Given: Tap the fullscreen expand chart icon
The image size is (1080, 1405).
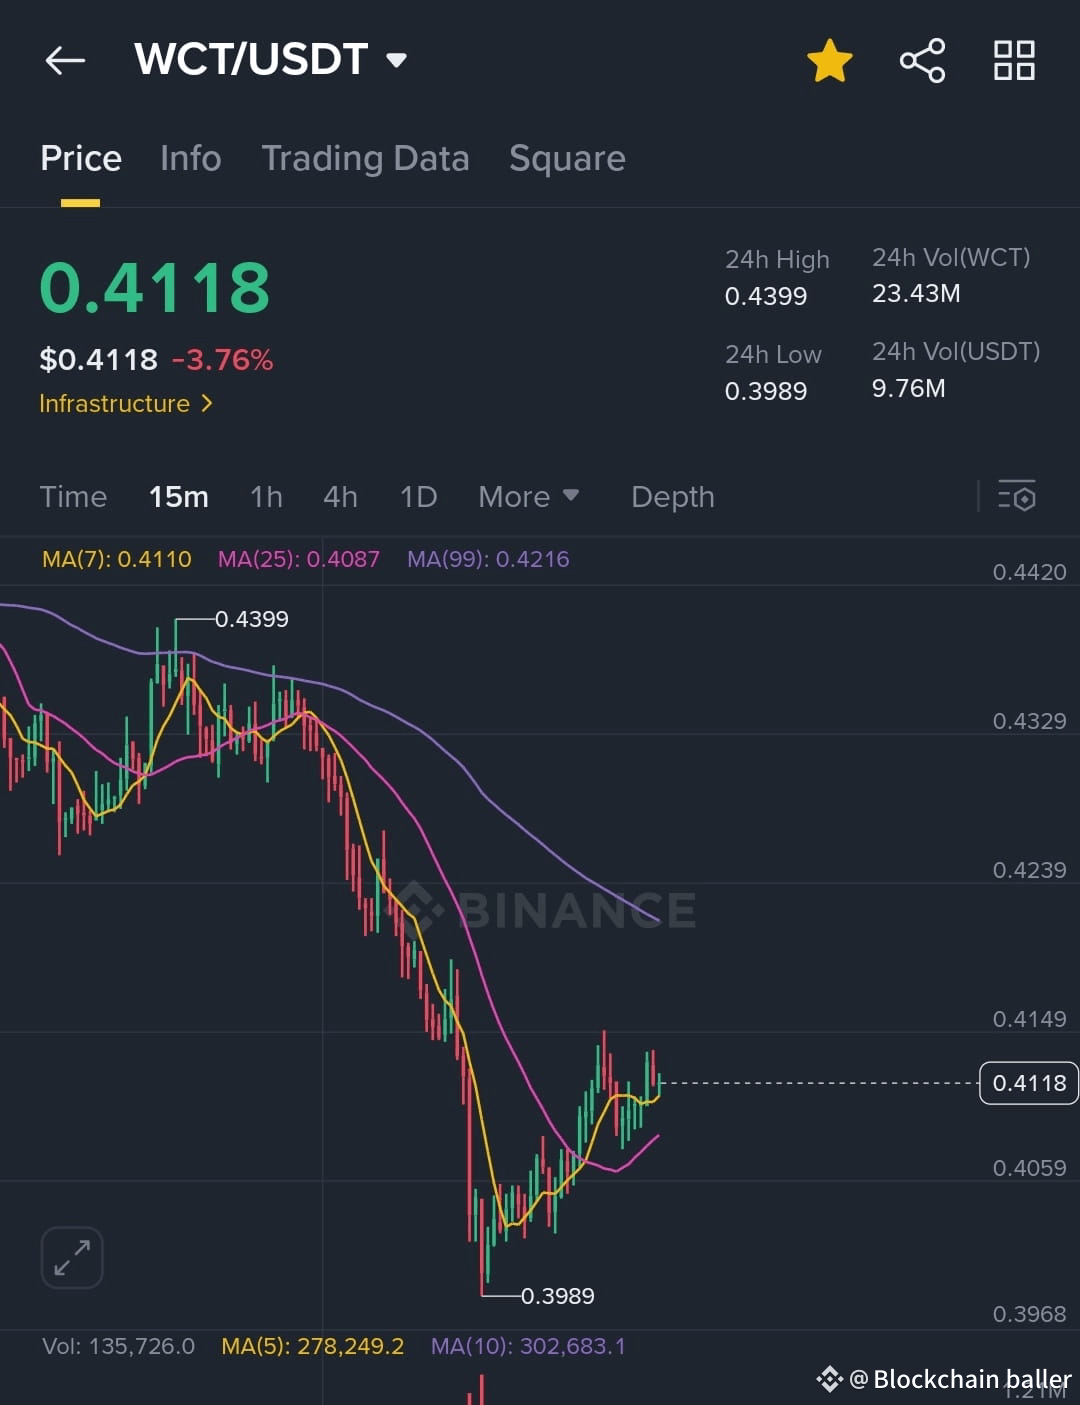Looking at the screenshot, I should [x=72, y=1257].
